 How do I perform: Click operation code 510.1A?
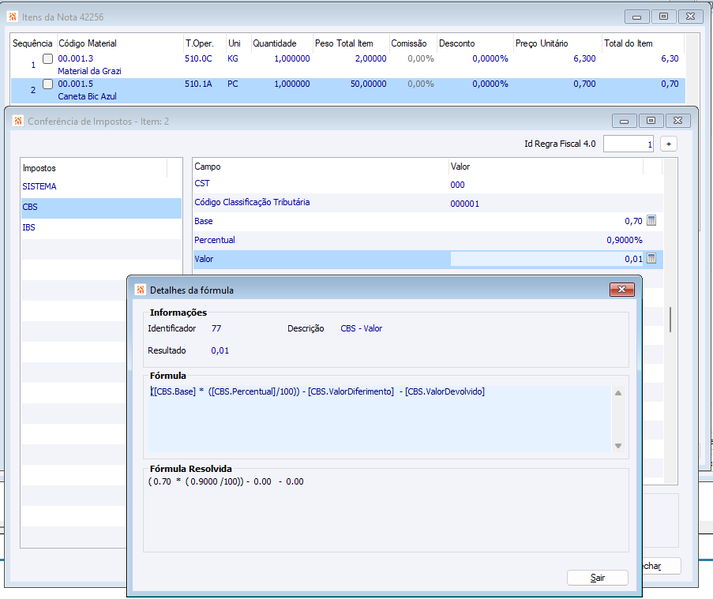pyautogui.click(x=198, y=84)
